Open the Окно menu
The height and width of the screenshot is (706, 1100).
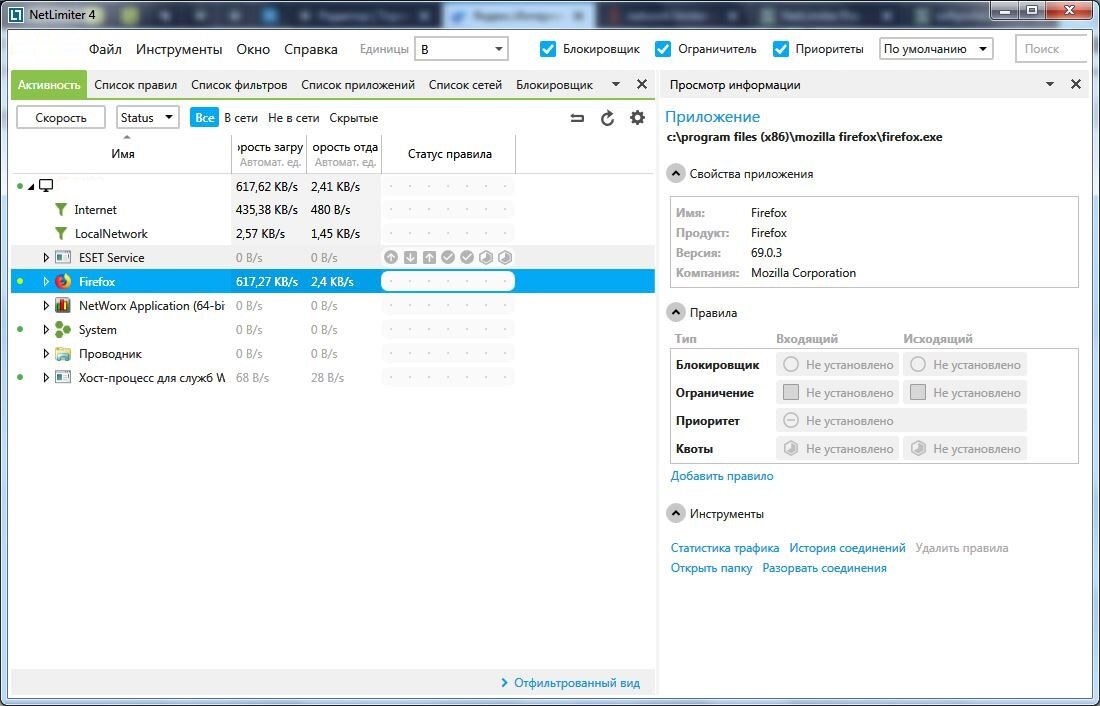click(253, 49)
